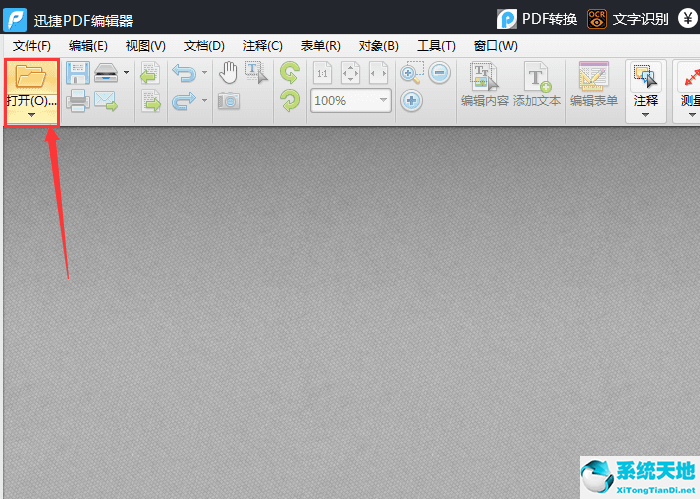
Task: Expand the scanner dropdown arrow
Action: point(127,72)
